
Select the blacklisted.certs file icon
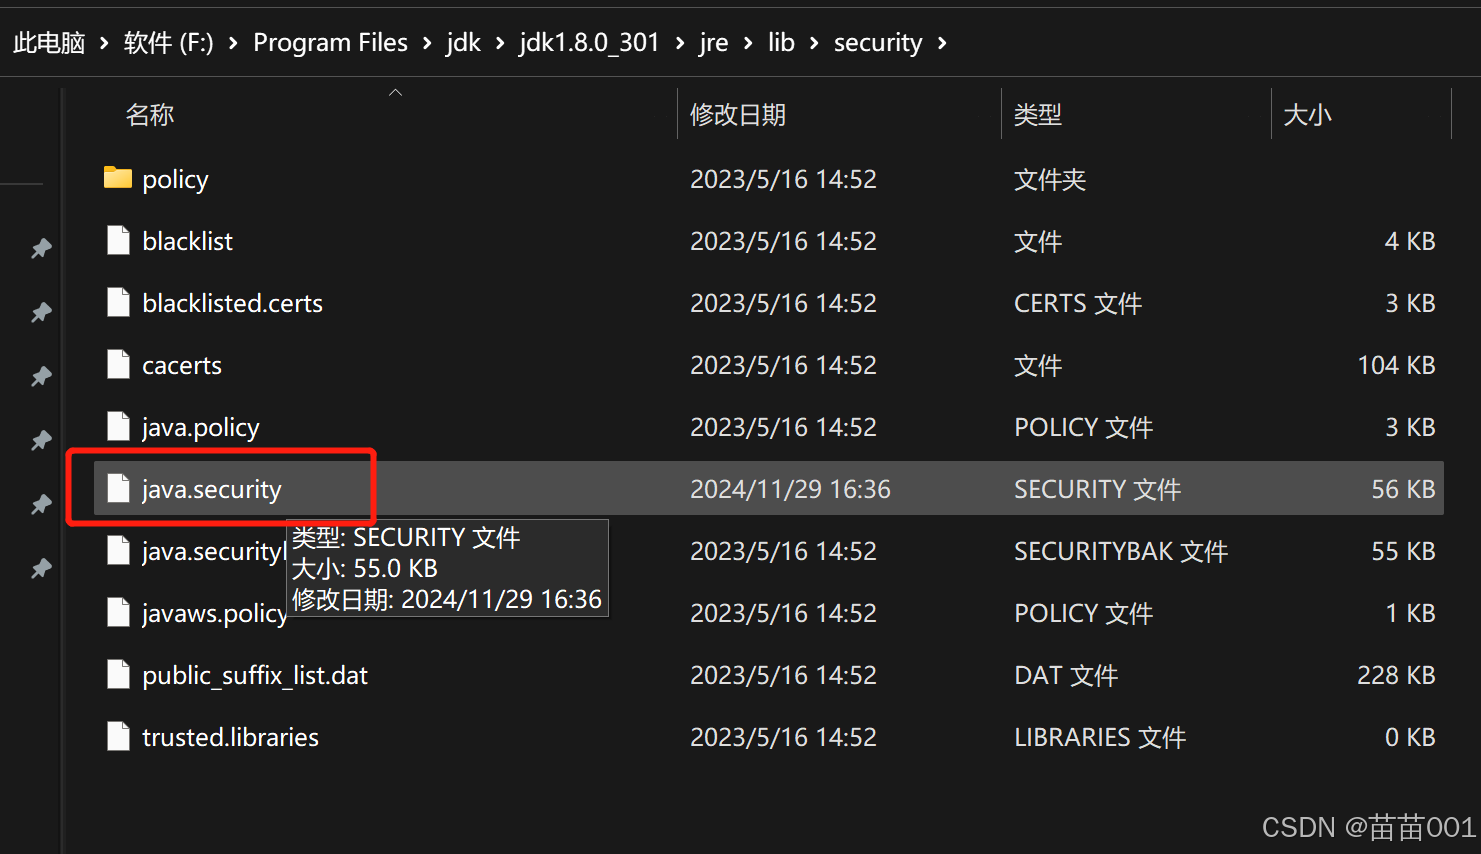point(117,302)
